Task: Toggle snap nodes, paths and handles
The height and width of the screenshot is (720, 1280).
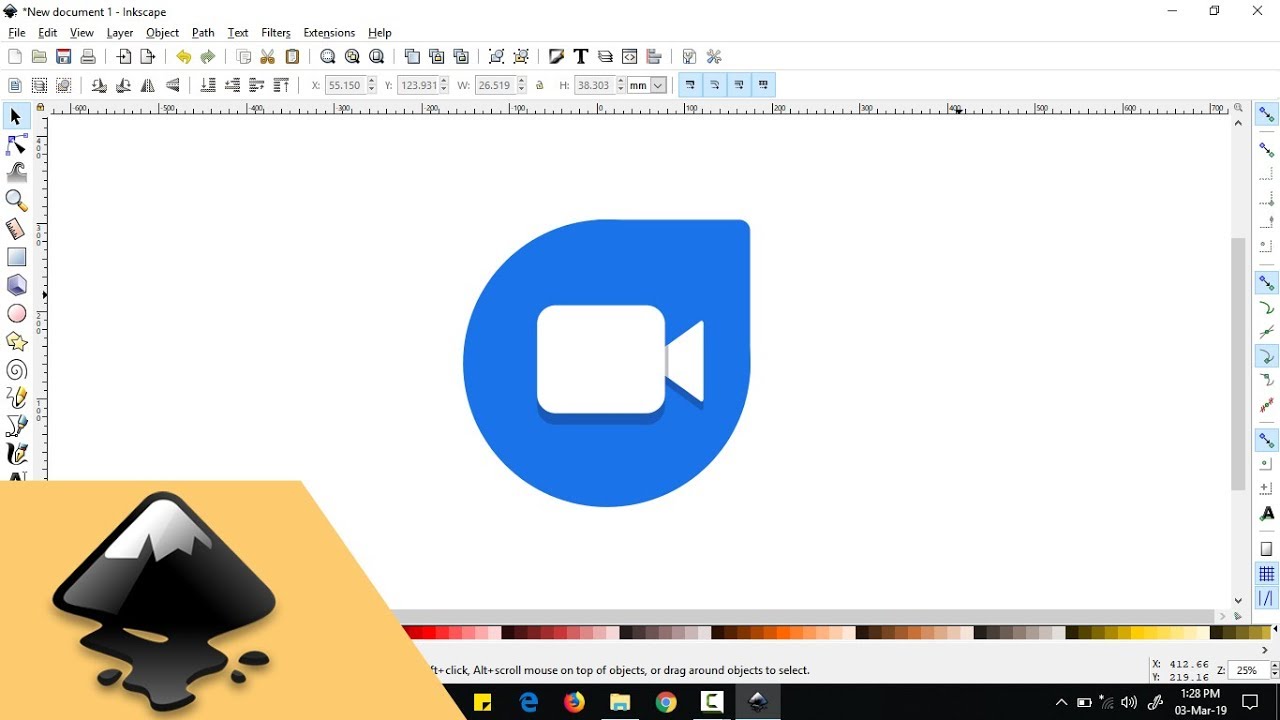Action: tap(1266, 284)
